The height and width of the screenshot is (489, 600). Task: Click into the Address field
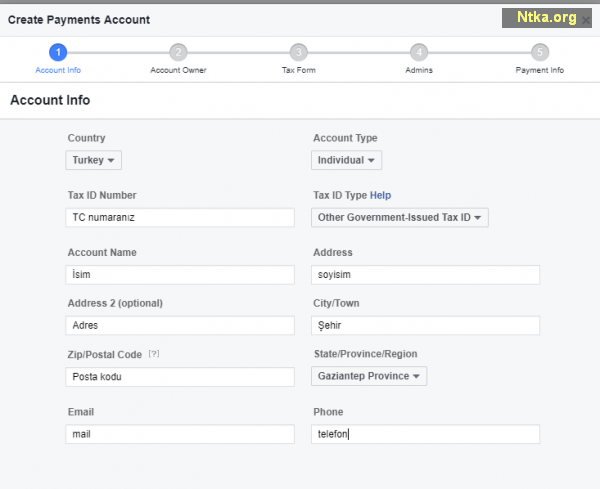click(x=425, y=274)
